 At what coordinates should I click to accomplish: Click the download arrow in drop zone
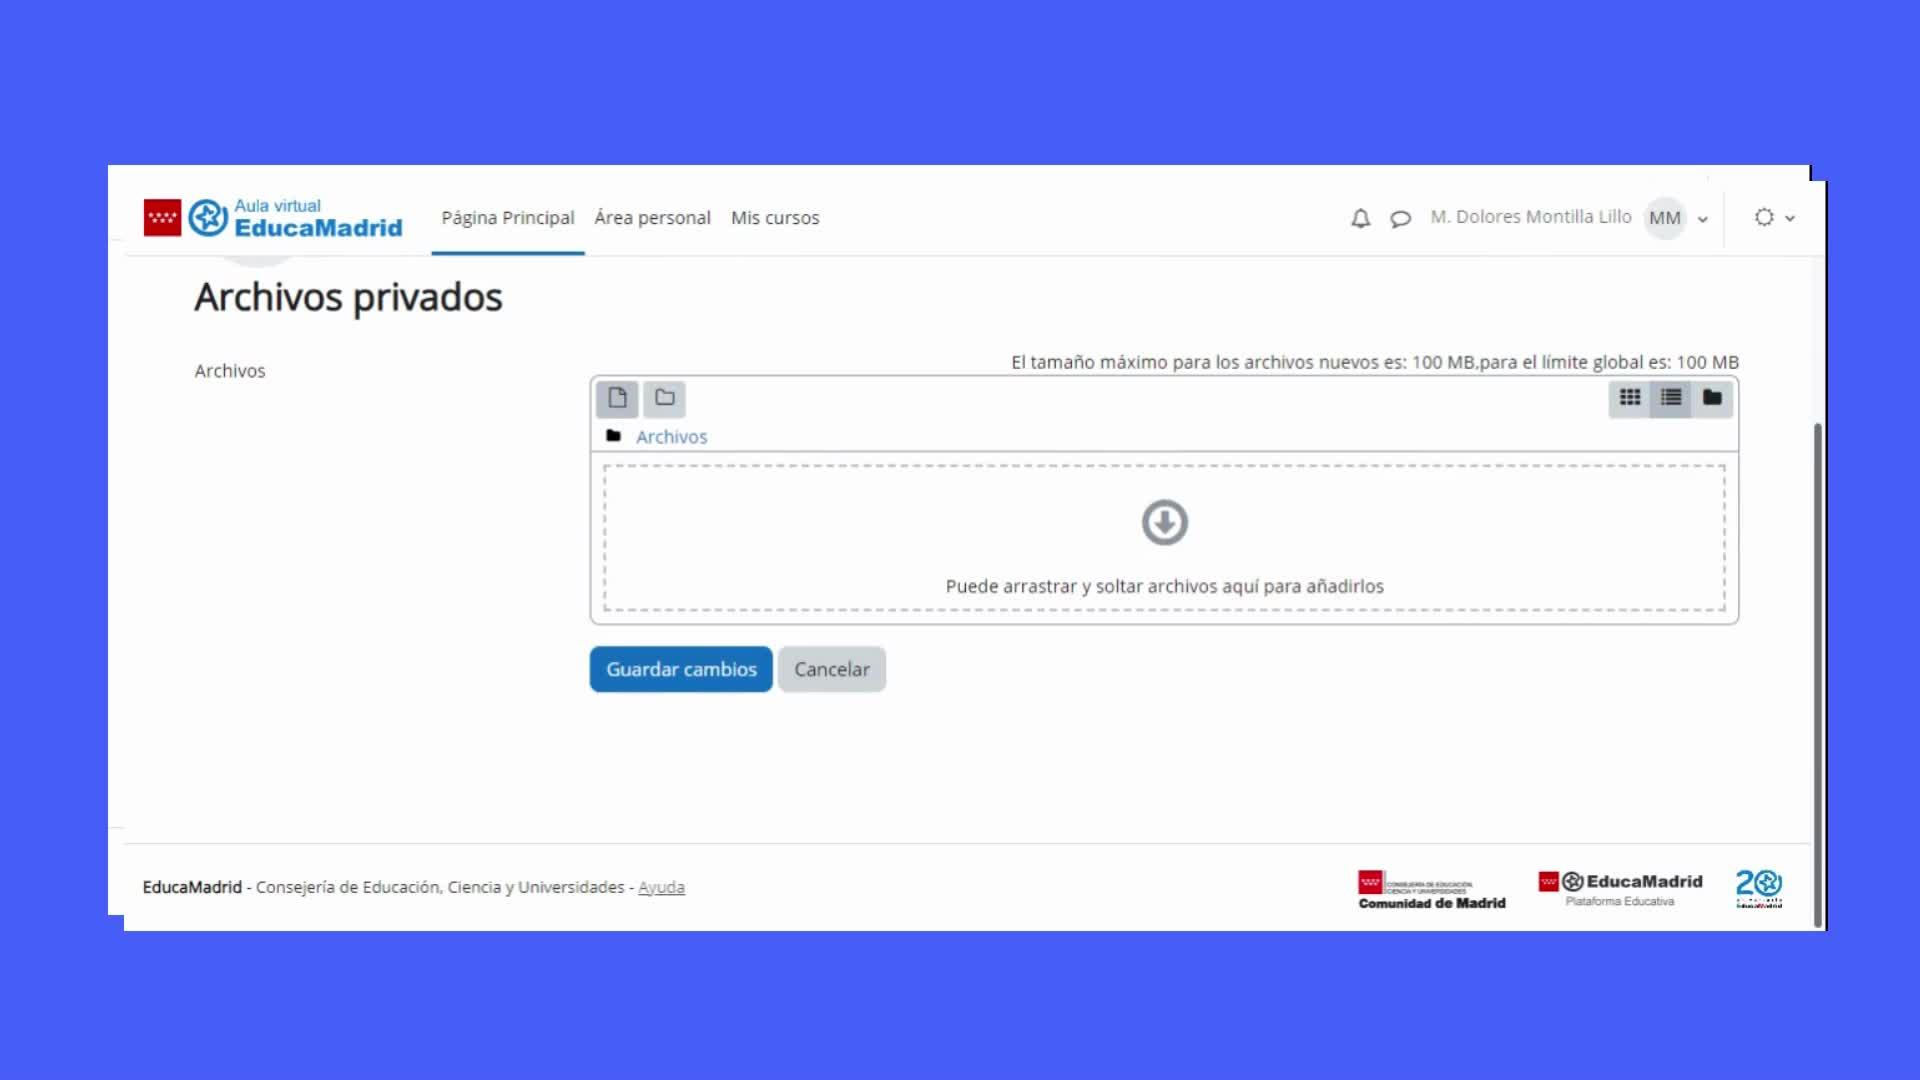tap(1164, 522)
